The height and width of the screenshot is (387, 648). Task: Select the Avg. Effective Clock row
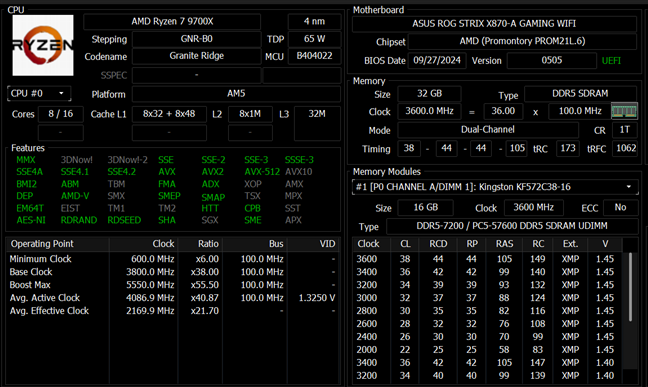[173, 311]
